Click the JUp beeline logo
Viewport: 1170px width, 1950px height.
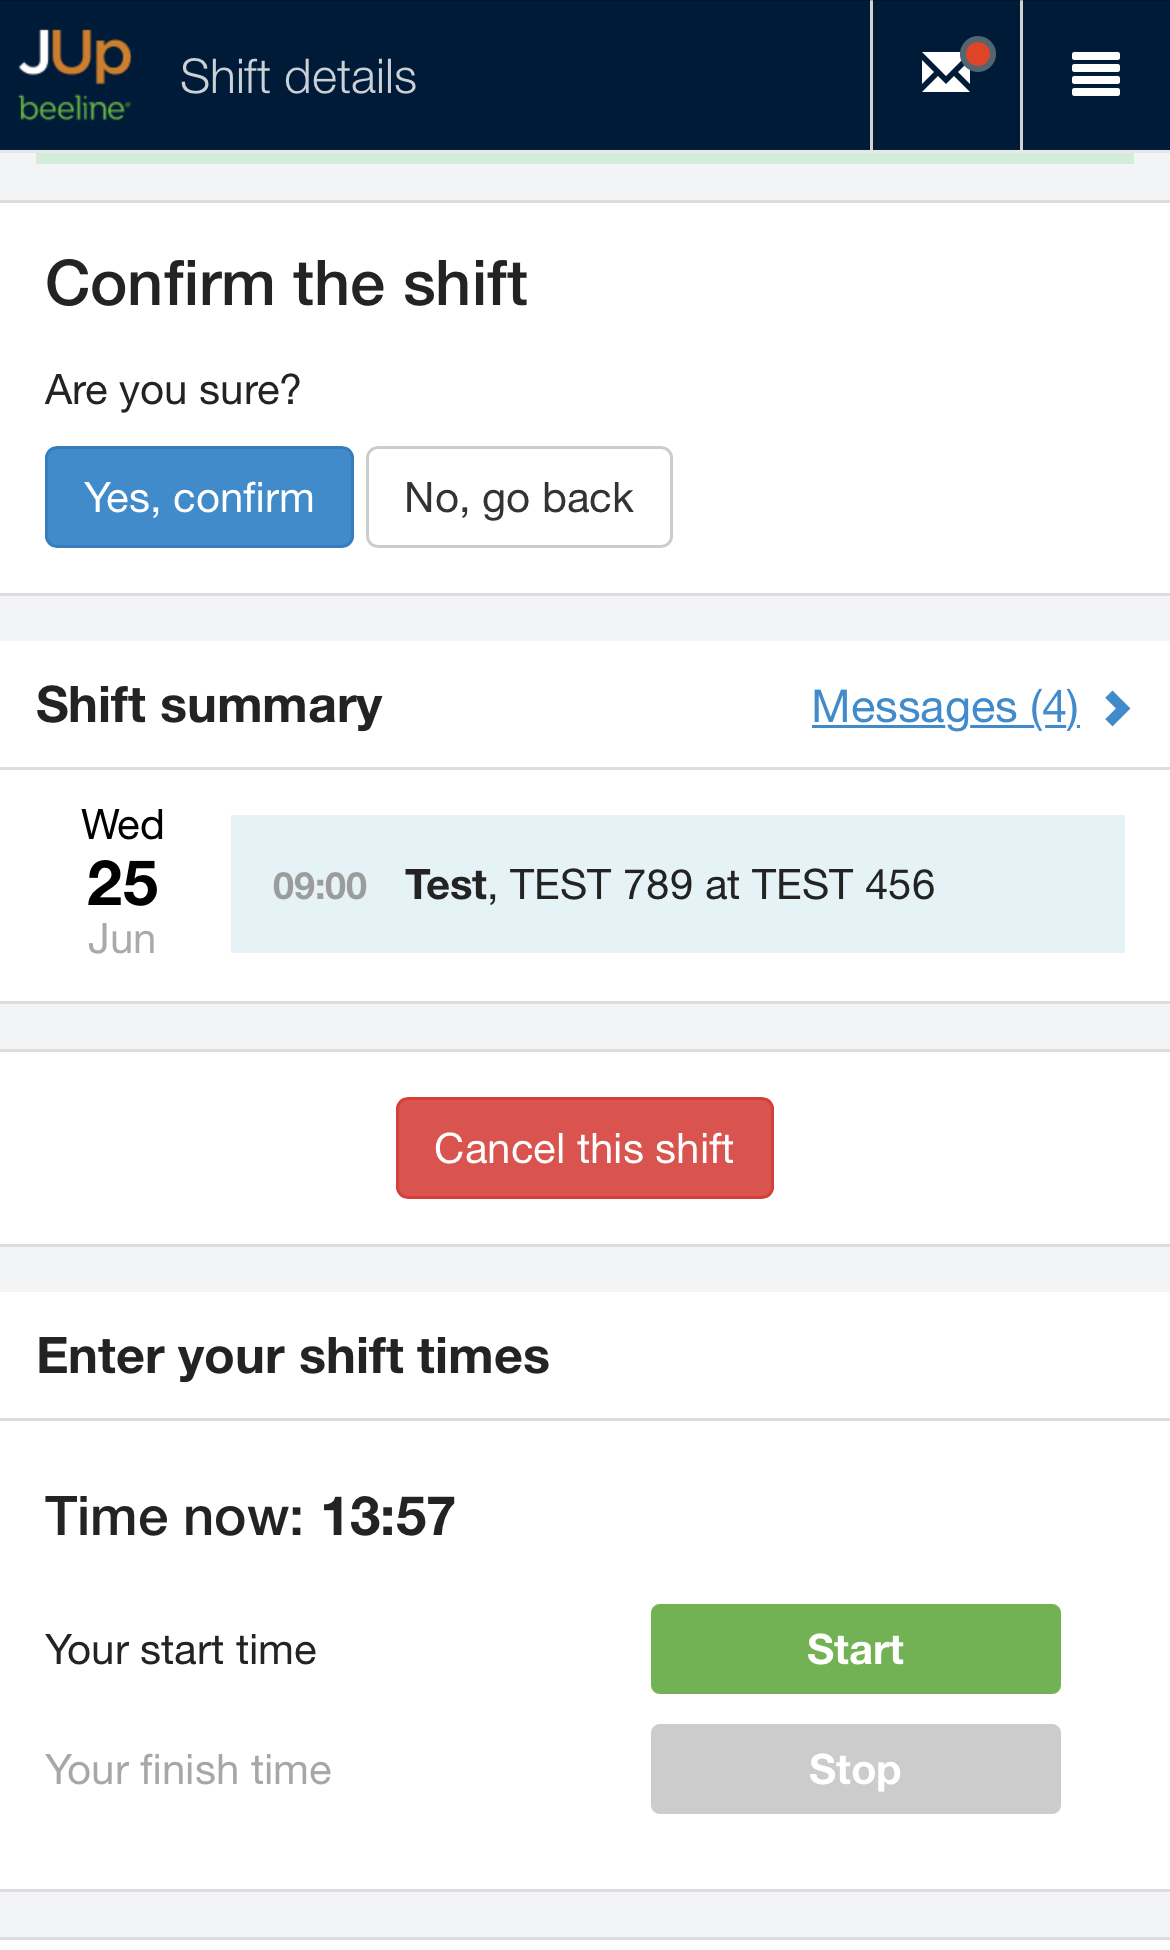(75, 75)
